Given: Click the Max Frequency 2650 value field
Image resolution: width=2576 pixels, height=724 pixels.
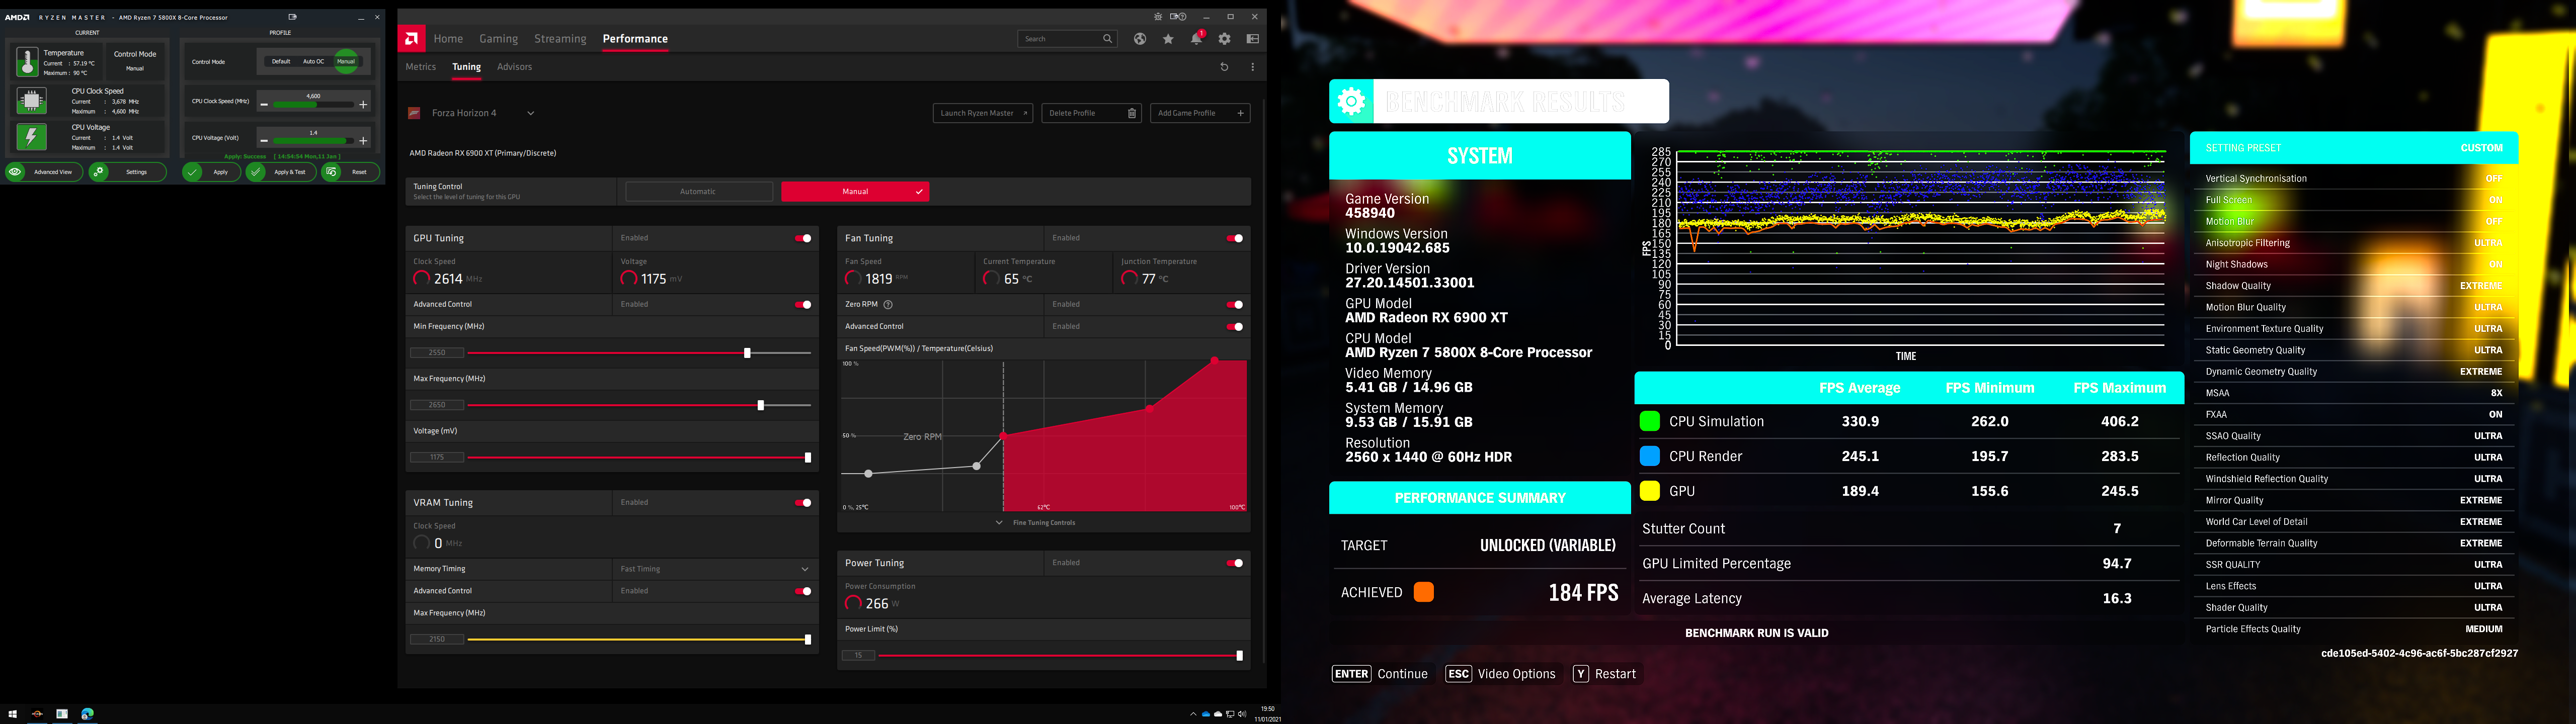Looking at the screenshot, I should click(437, 405).
